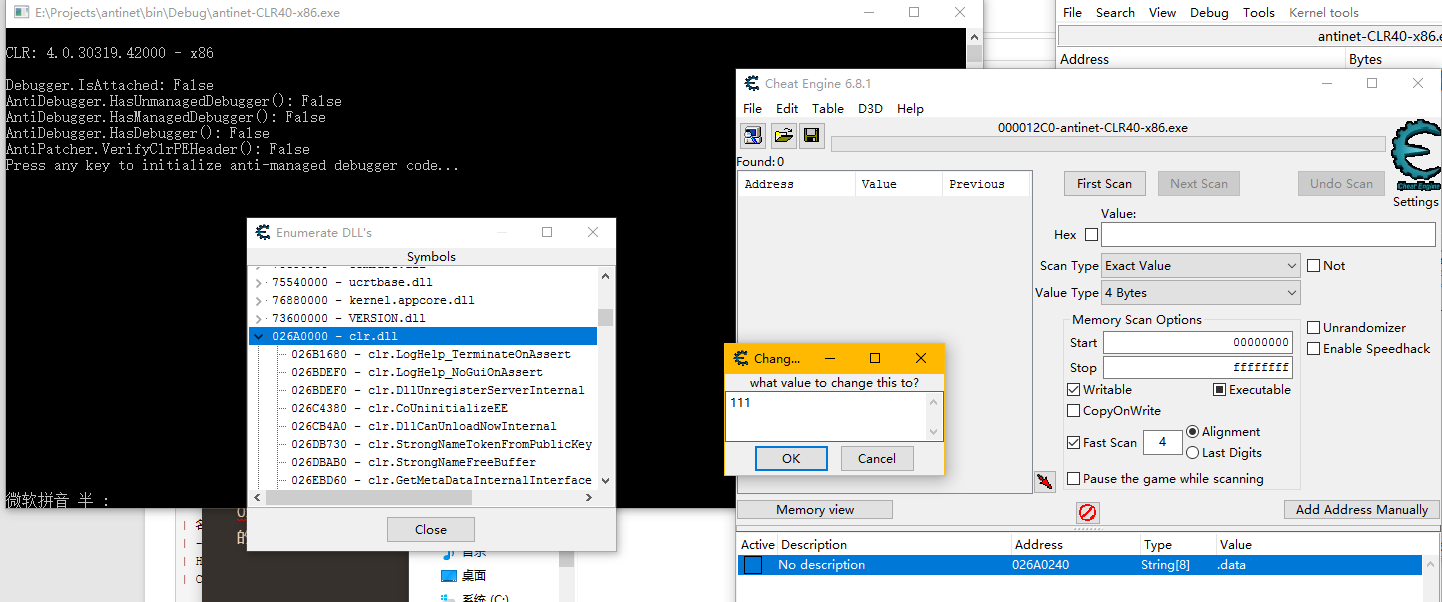This screenshot has height=602, width=1442.
Task: Click the red clear address list icon
Action: coord(1087,512)
